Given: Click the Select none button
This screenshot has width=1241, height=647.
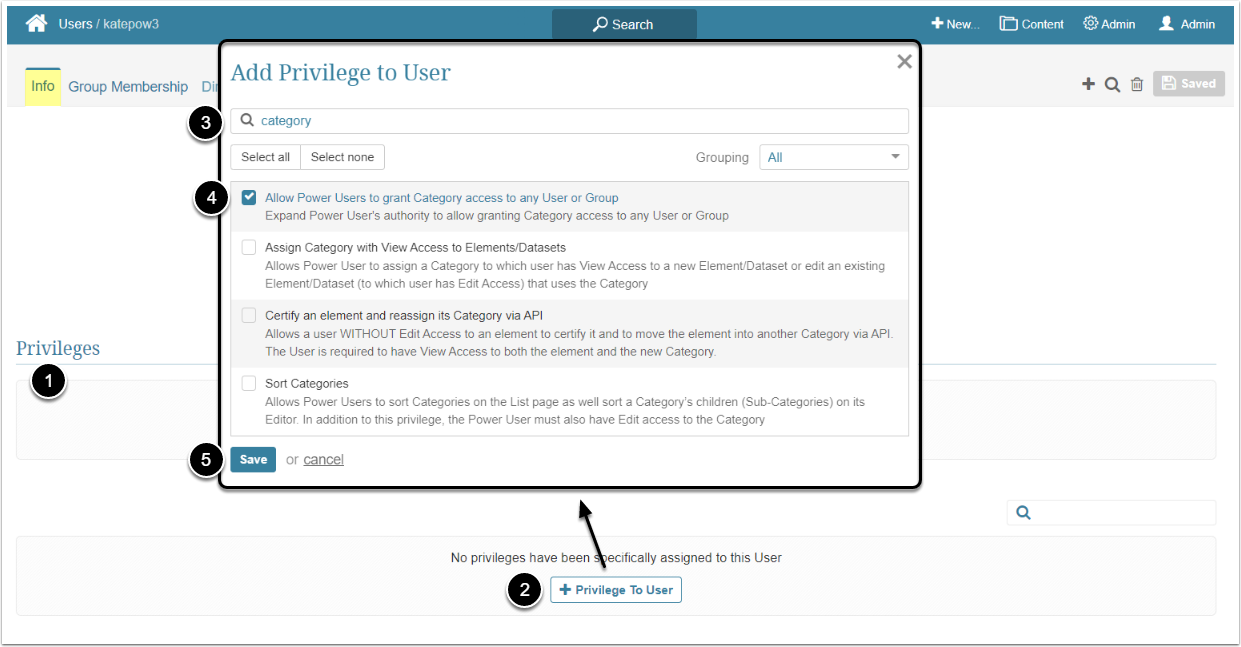Looking at the screenshot, I should click(342, 157).
